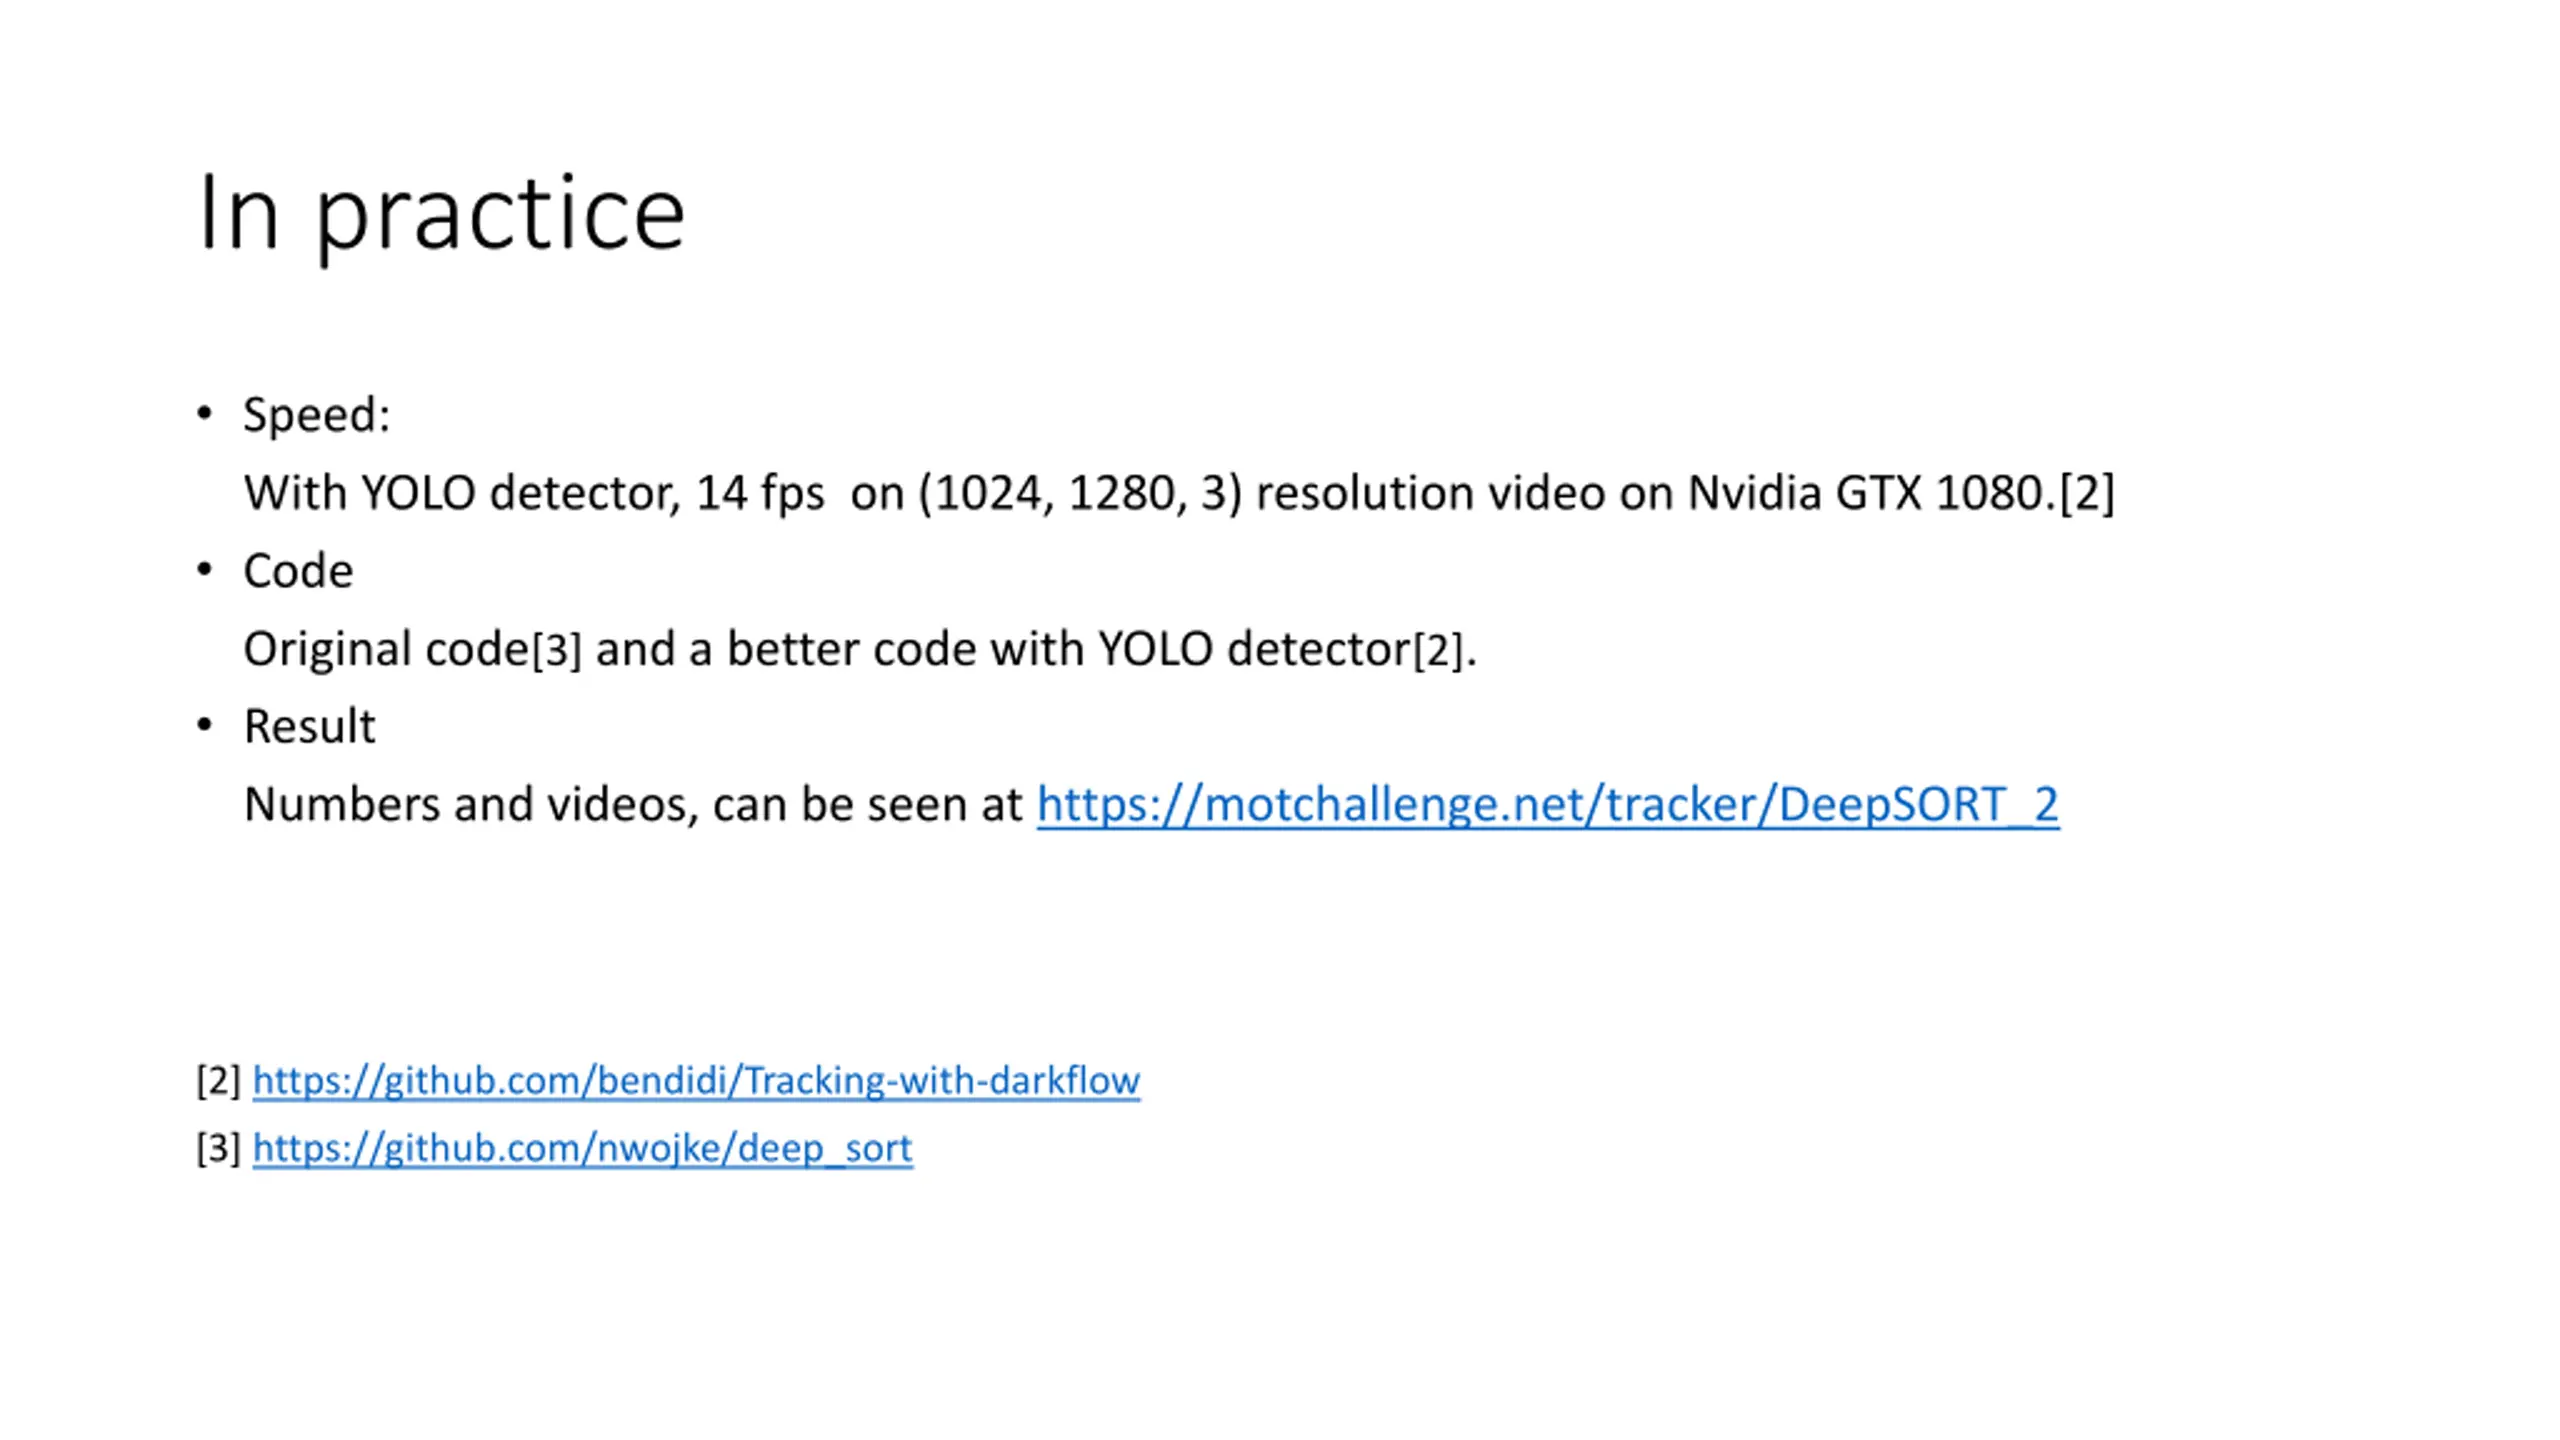
Task: Click the [3] citation after 'Original code'
Action: tap(556, 650)
